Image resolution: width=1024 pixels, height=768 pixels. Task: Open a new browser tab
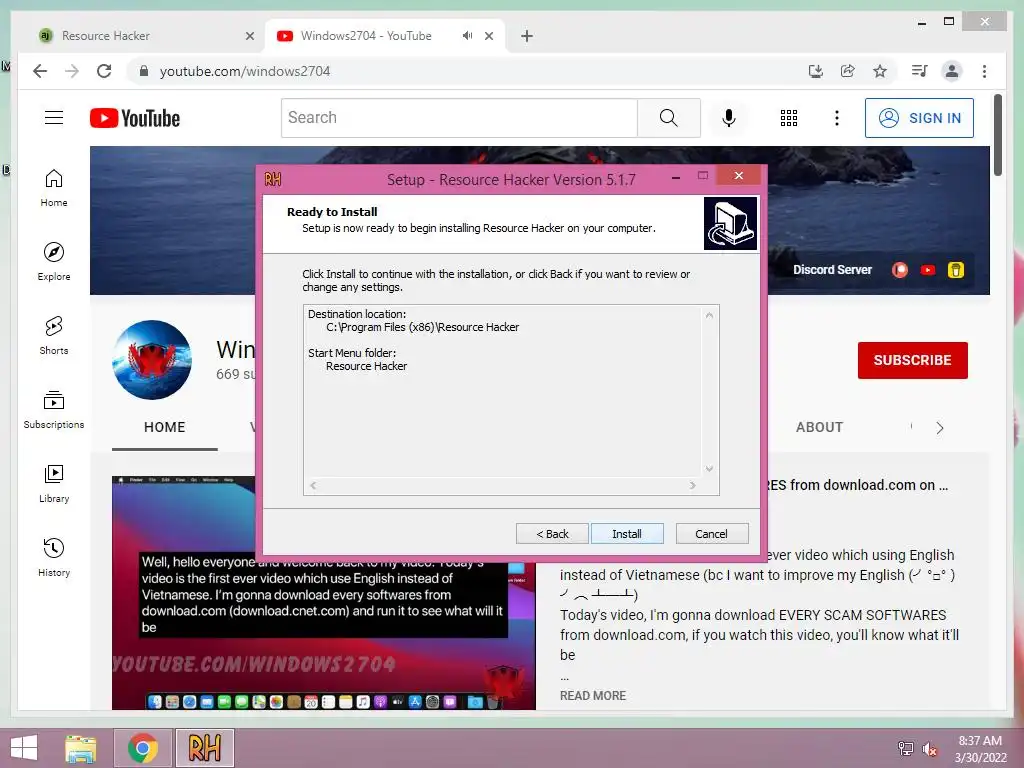pyautogui.click(x=526, y=36)
